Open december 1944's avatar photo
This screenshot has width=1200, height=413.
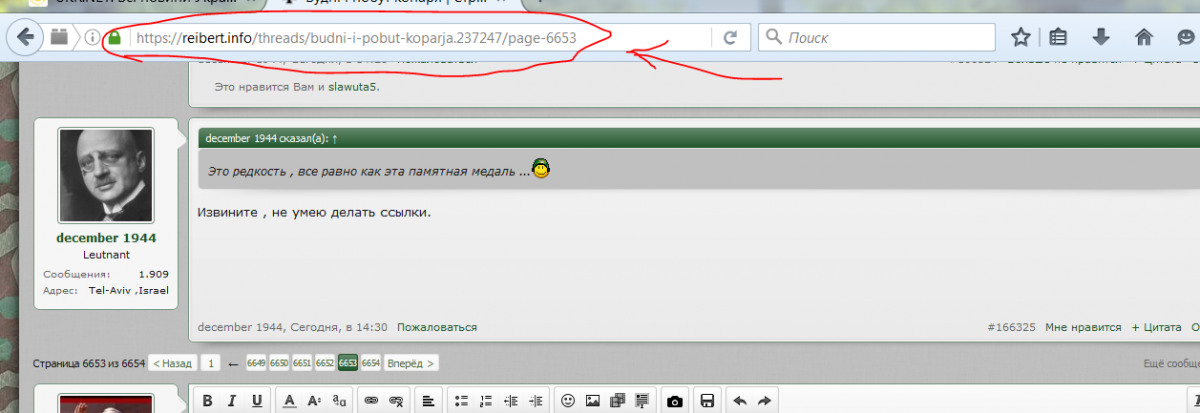tap(105, 176)
